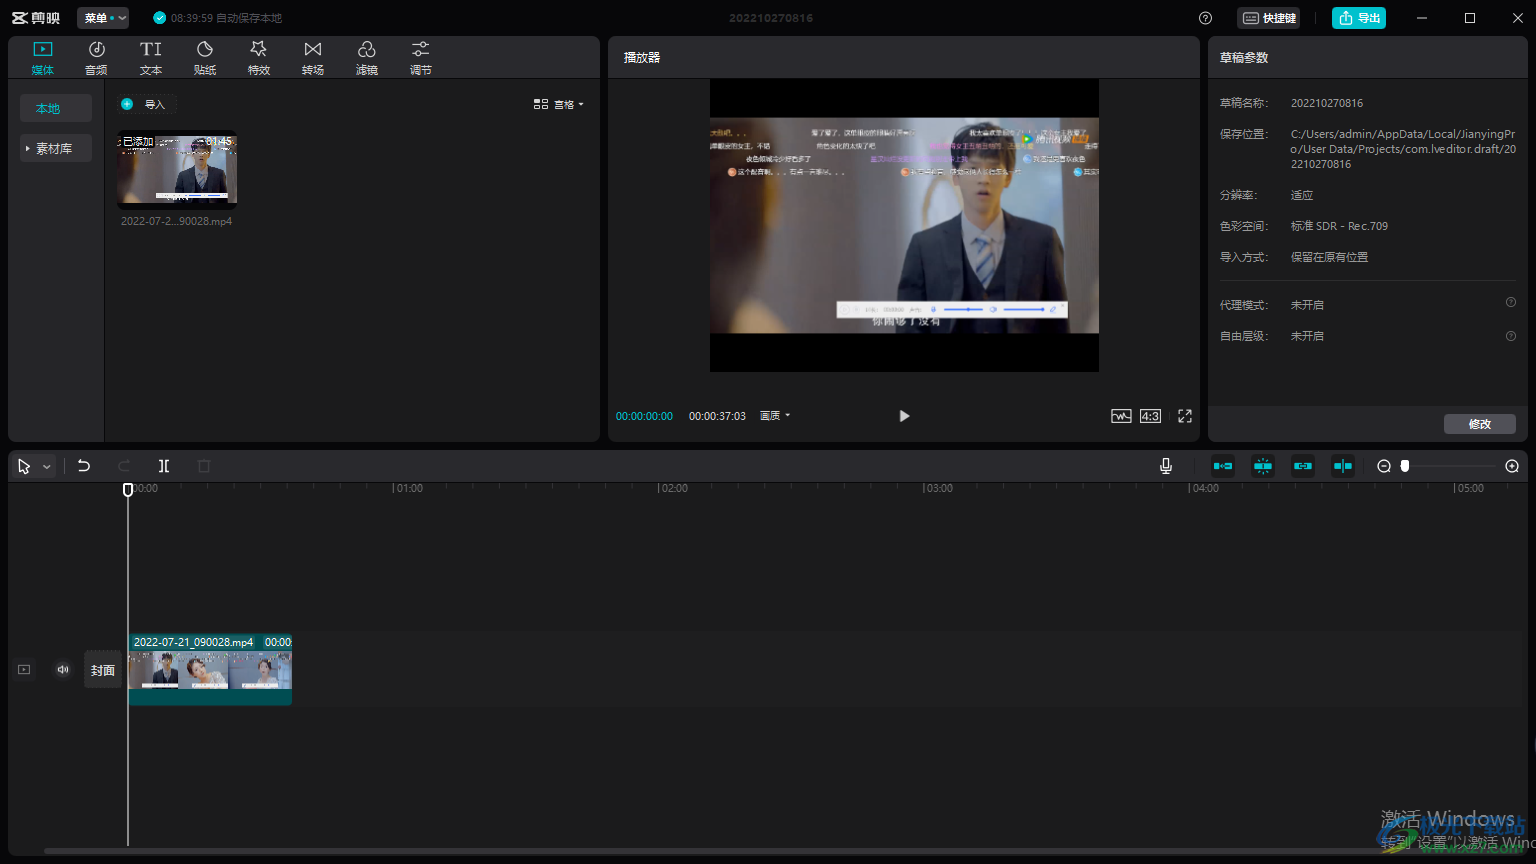
Task: Click the timeline playhead marker
Action: [x=128, y=489]
